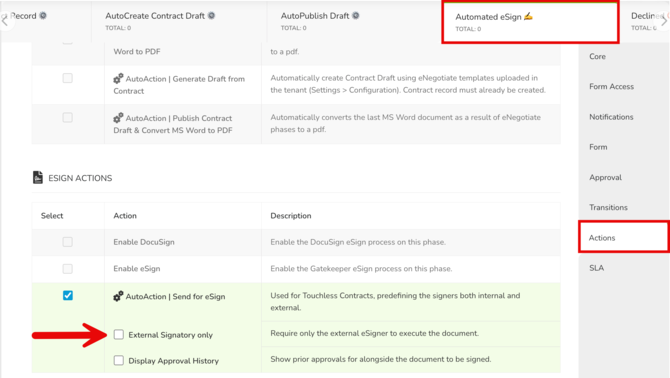670x378 pixels.
Task: Open the Approval section
Action: [x=605, y=177]
